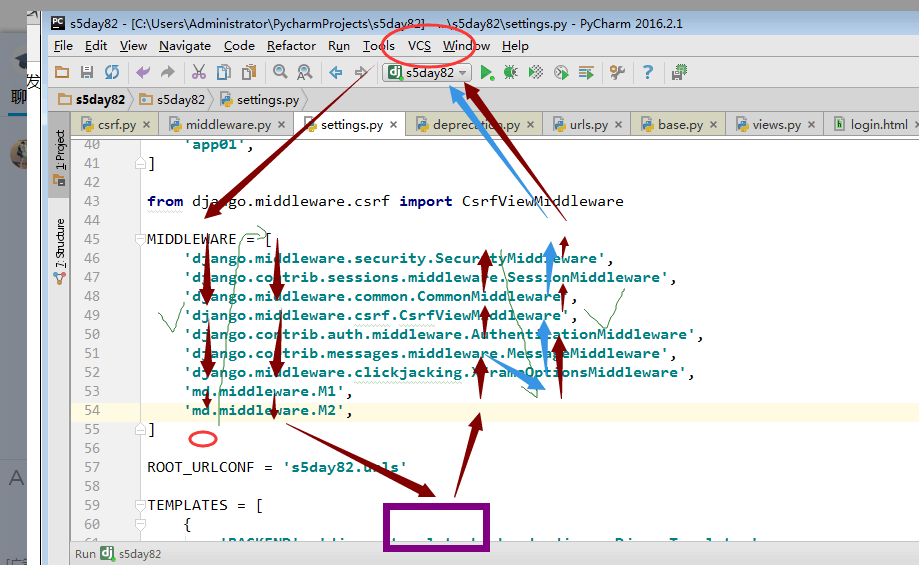
Task: Close the base.py tab
Action: [x=713, y=125]
